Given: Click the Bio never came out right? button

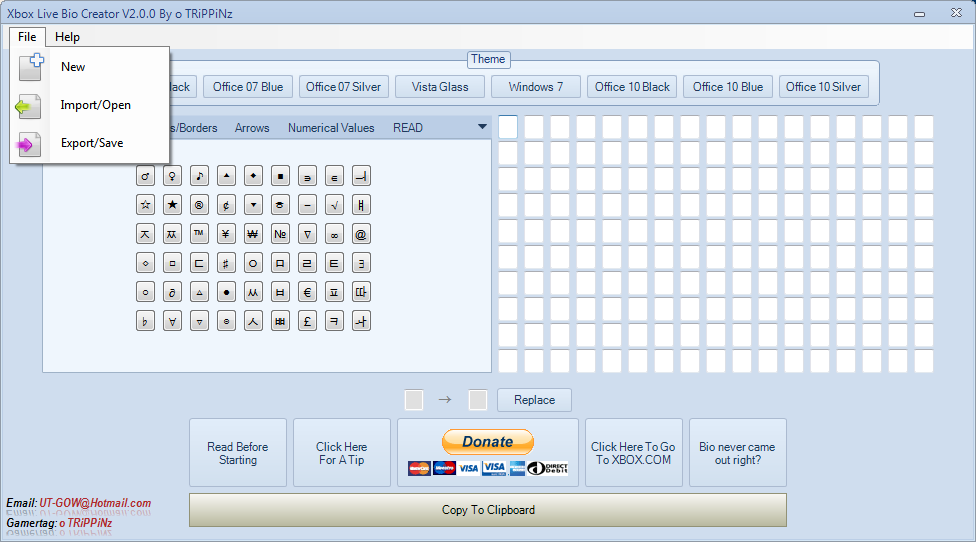Looking at the screenshot, I should pos(738,453).
